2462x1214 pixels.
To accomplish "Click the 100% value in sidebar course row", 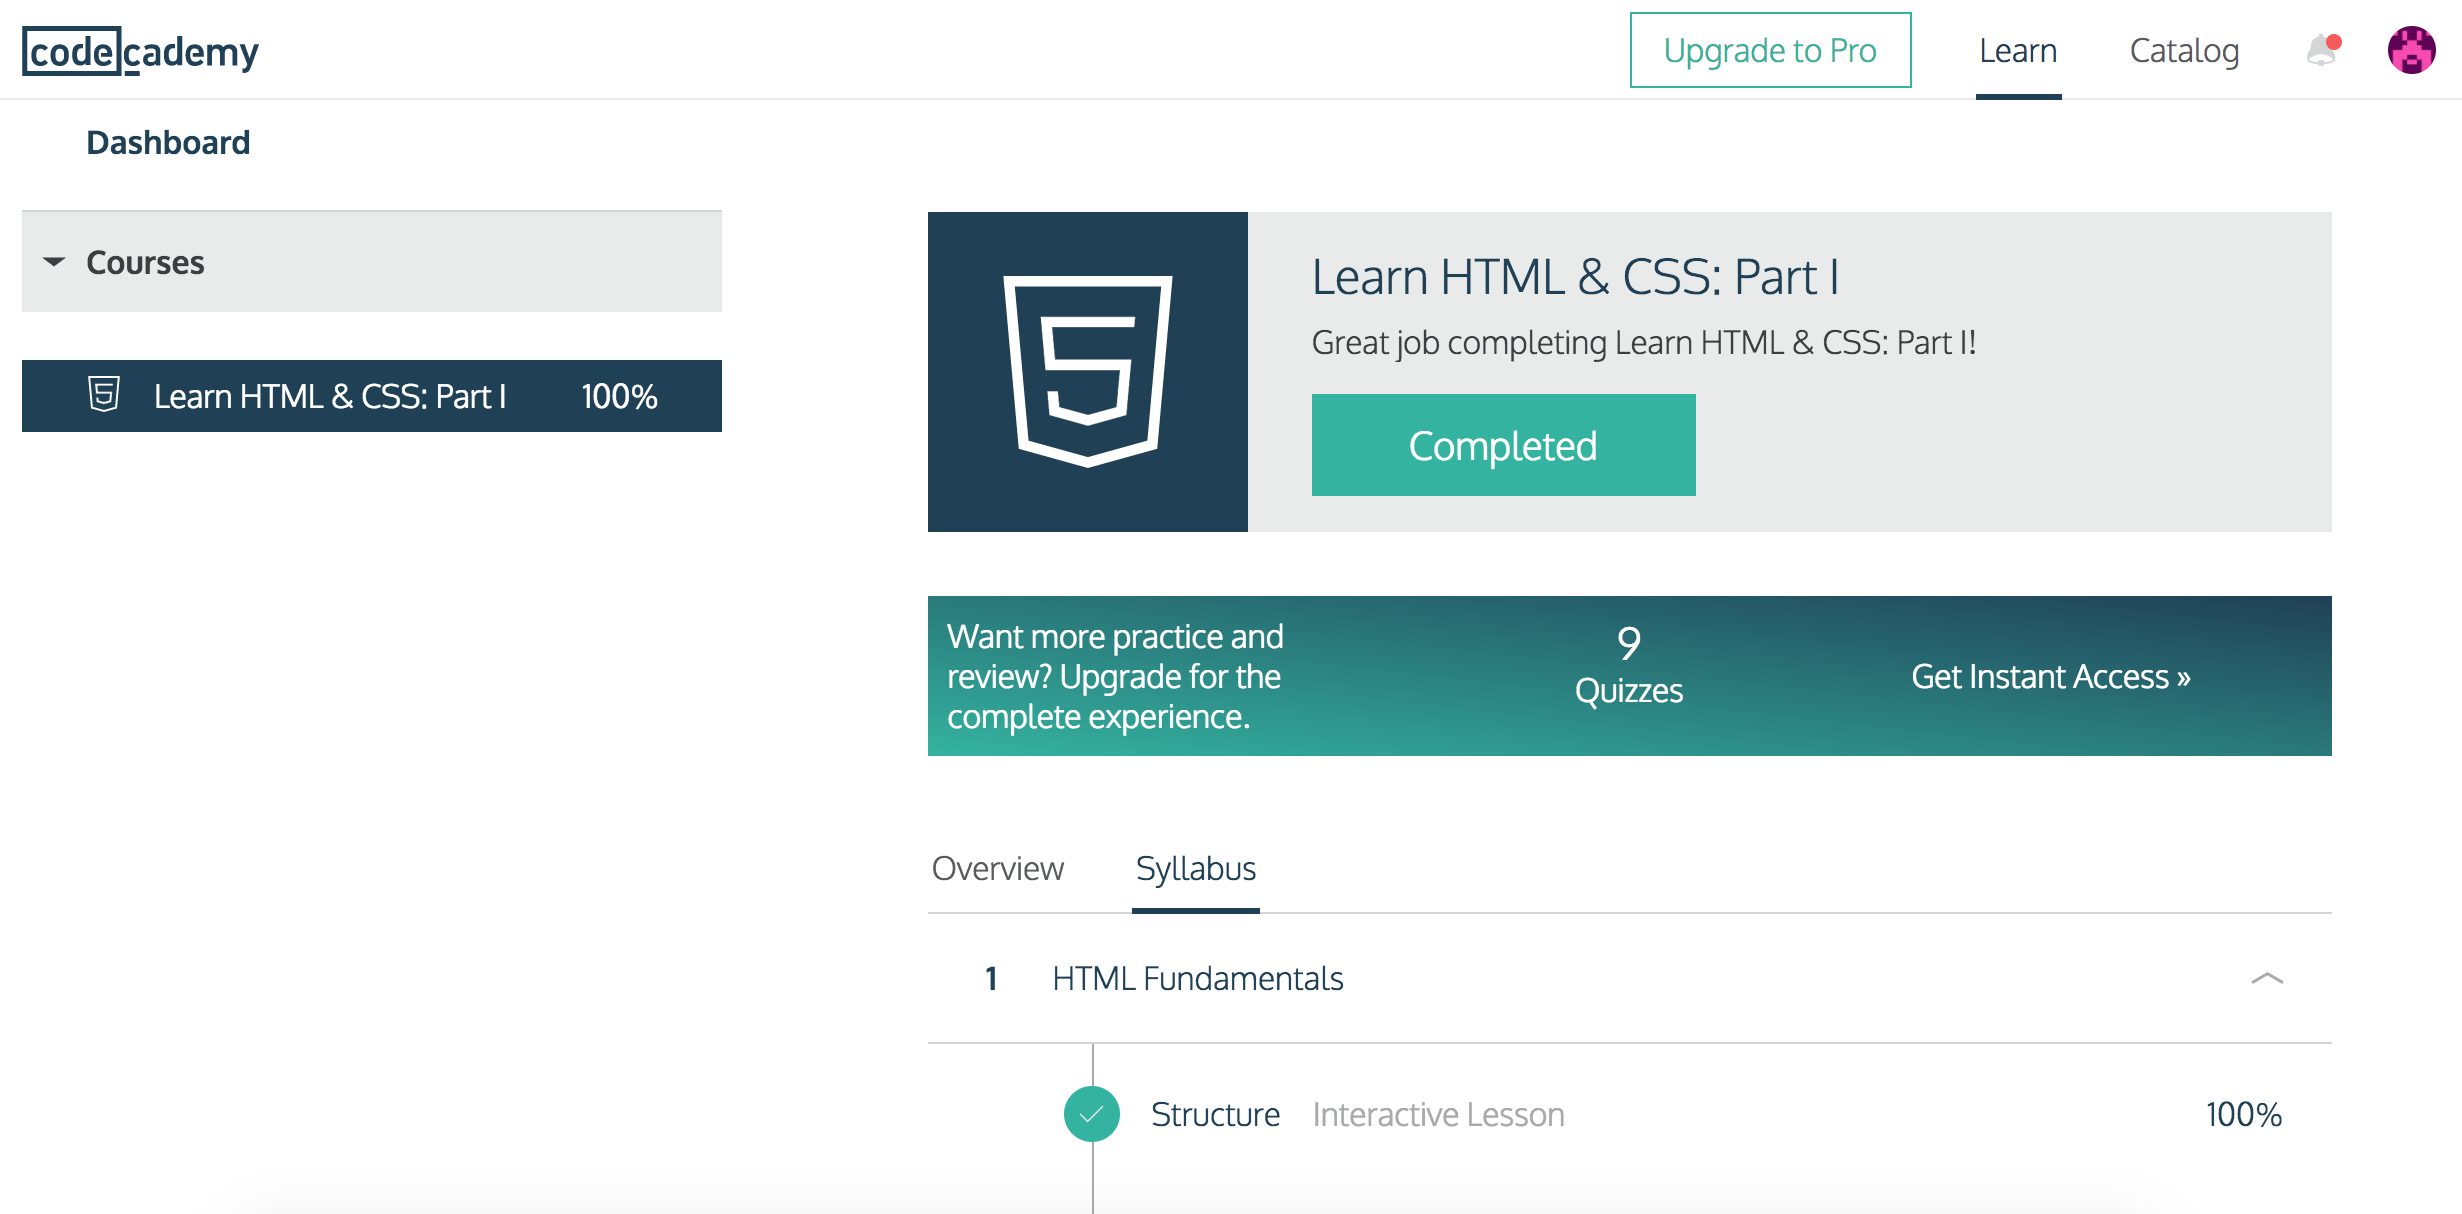I will (x=620, y=396).
